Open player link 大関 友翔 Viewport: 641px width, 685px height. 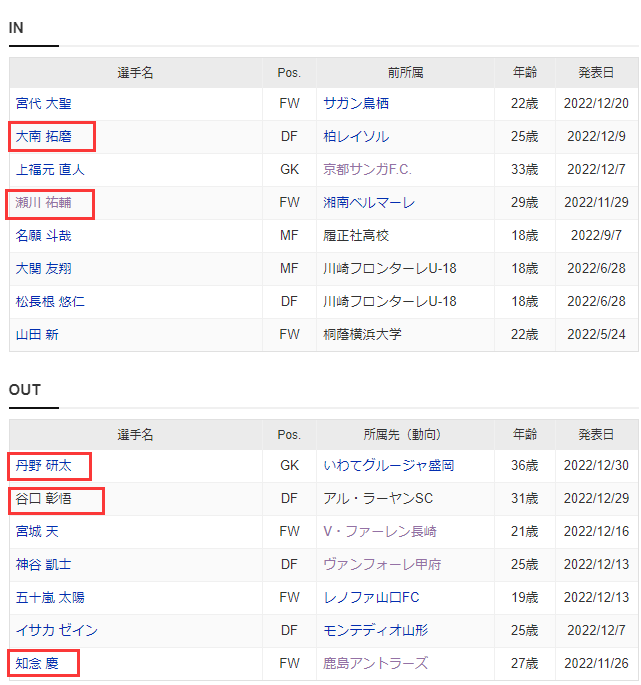43,268
